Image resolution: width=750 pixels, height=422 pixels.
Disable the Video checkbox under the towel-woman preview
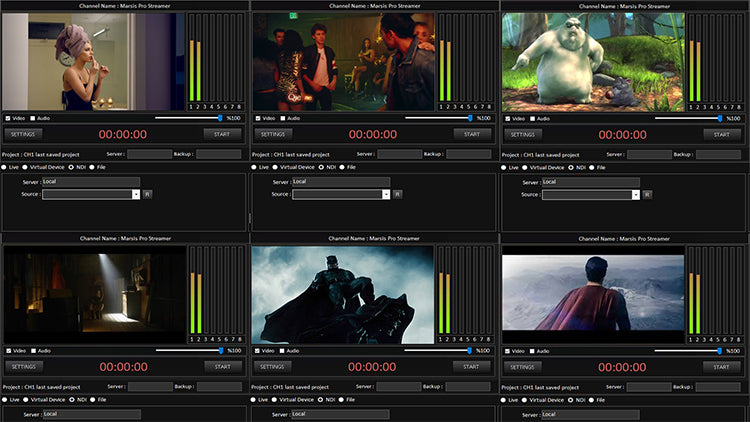[x=8, y=118]
